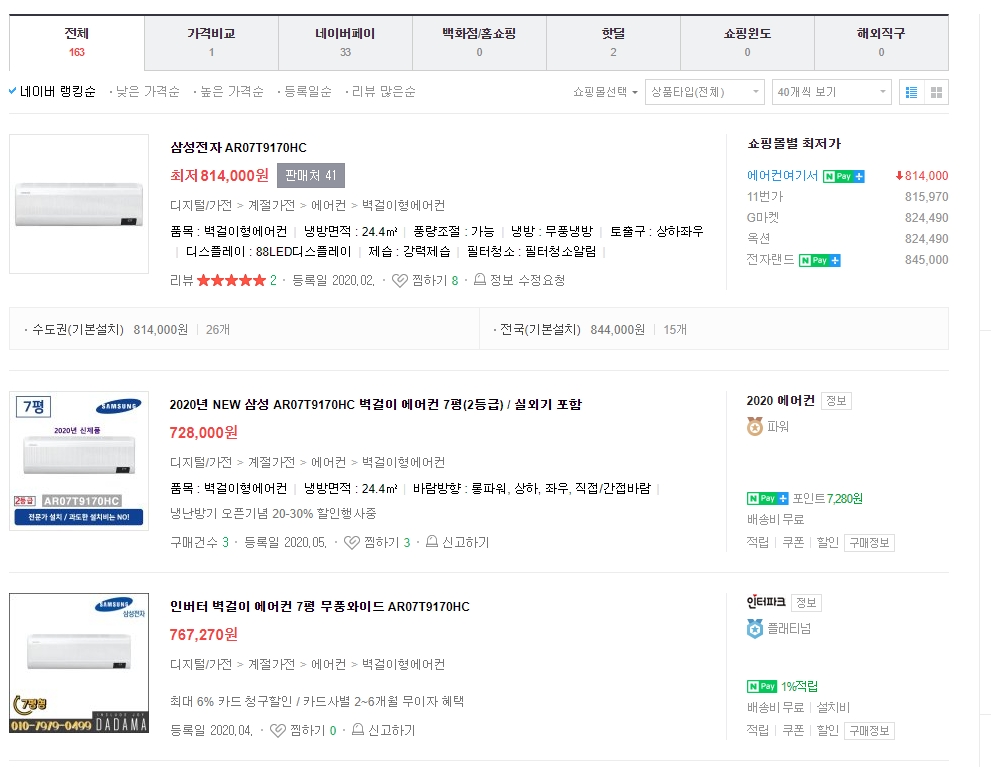Image resolution: width=991 pixels, height=767 pixels.
Task: Select 쇼핑윈도 tab
Action: 747,42
